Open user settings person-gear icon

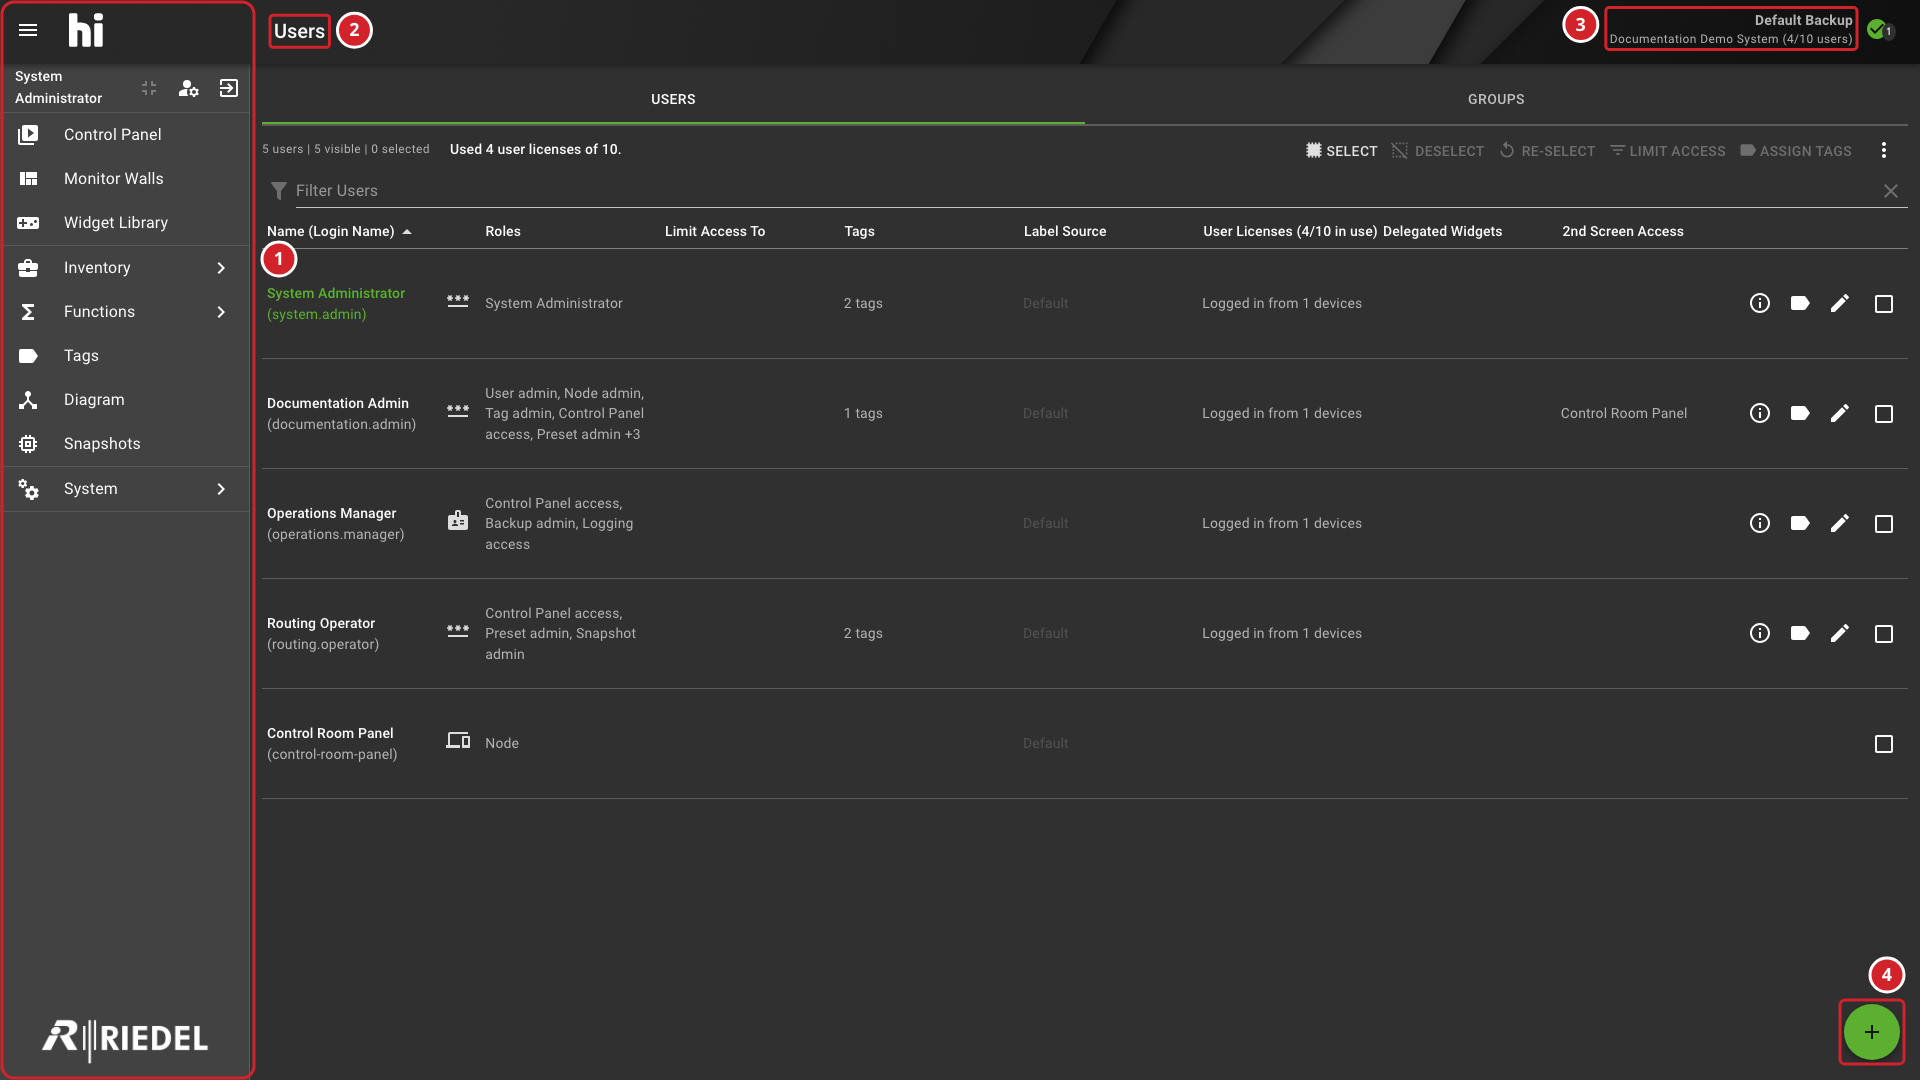[188, 88]
